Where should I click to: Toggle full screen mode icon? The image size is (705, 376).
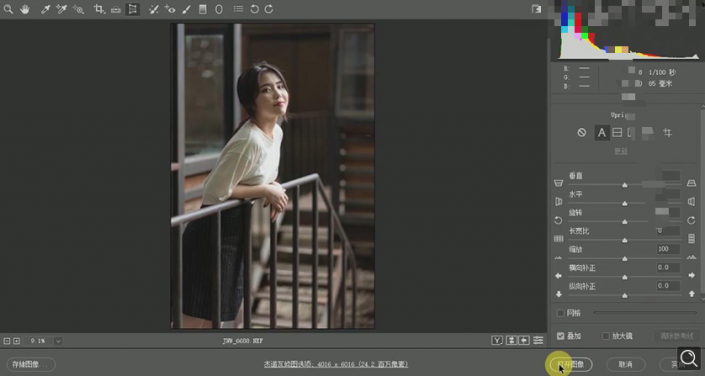click(x=536, y=9)
